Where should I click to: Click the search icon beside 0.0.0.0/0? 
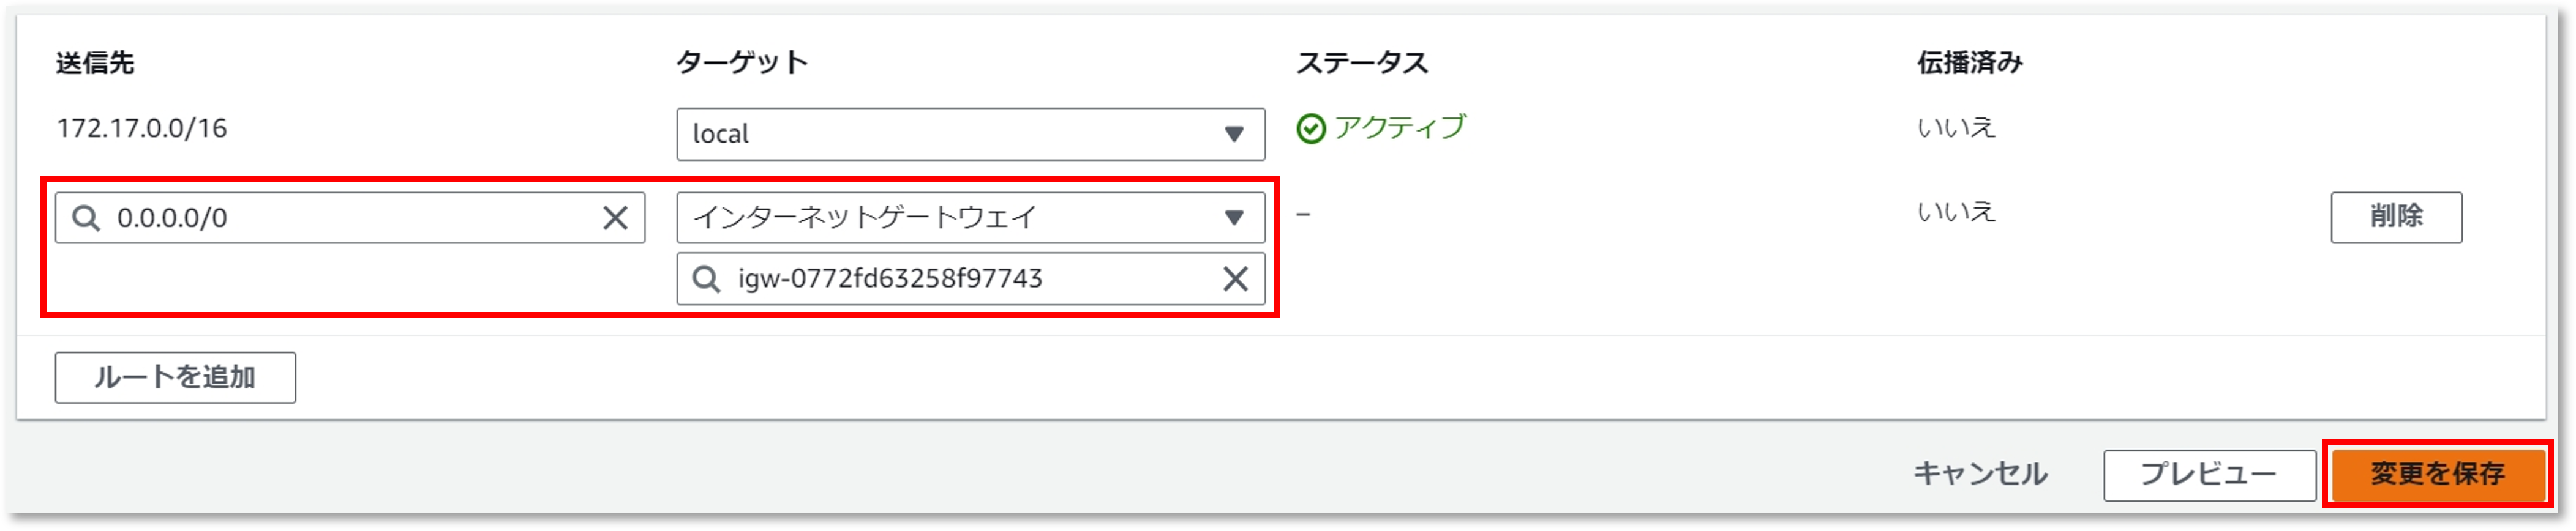pos(86,218)
